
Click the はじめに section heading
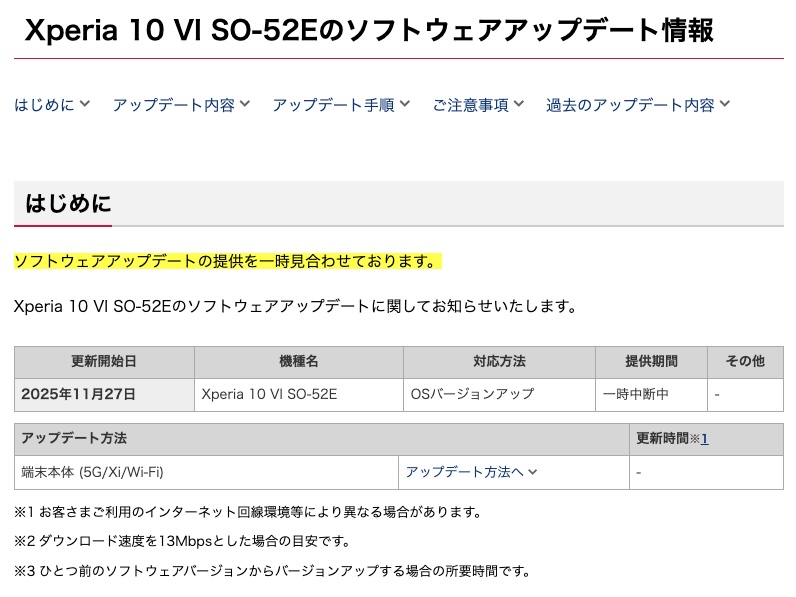click(68, 204)
